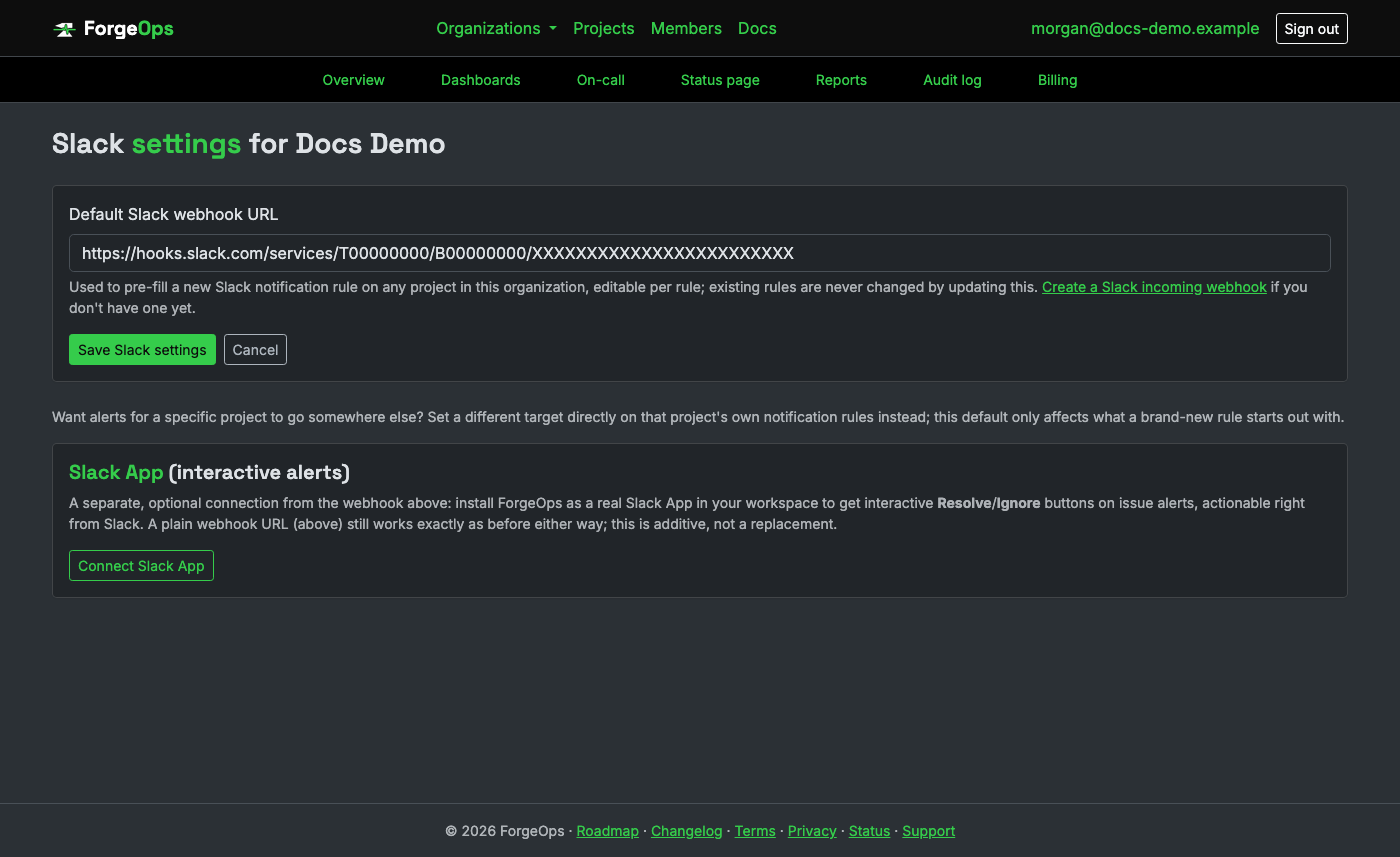Click the bold 'Resolve/Ignore' text
The width and height of the screenshot is (1400, 857).
pos(988,503)
